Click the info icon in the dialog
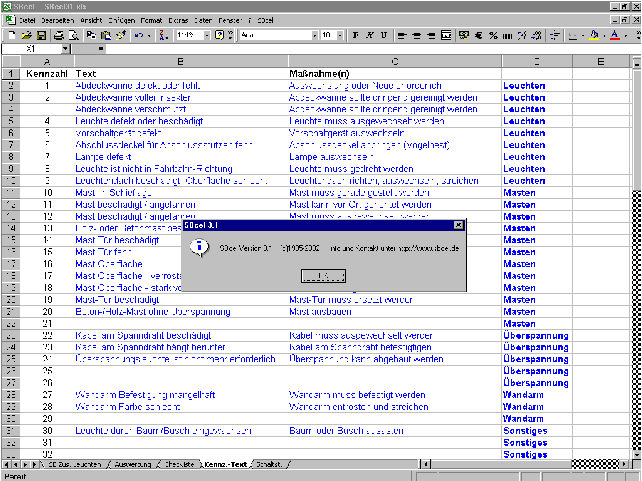642x481 pixels. [x=199, y=247]
